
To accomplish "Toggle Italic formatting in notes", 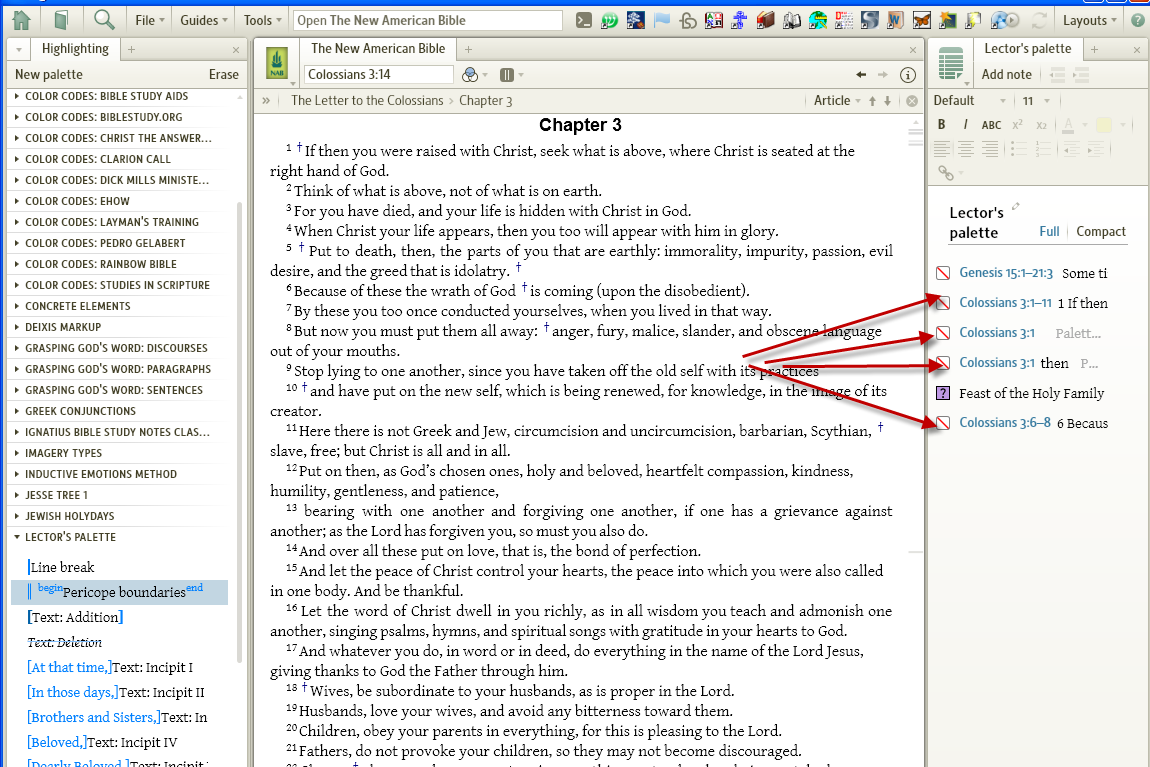I will (x=965, y=125).
